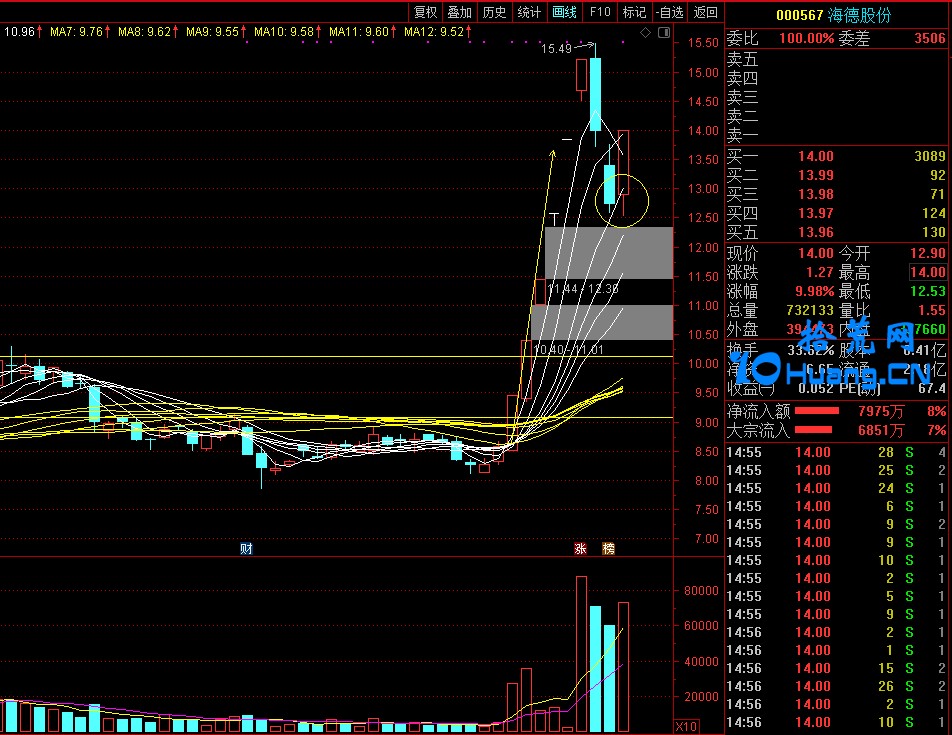Viewport: 952px width, 735px height.
Task: Select the tallest red volume bar
Action: tap(581, 654)
